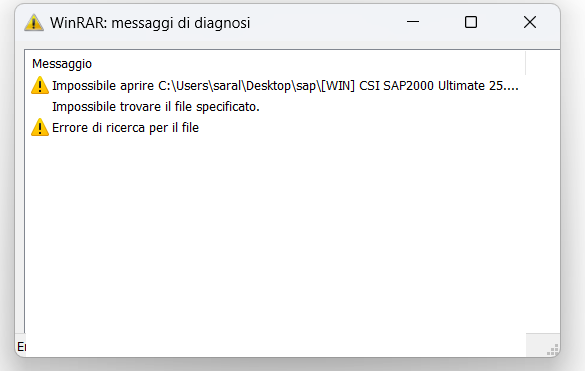Screen dimensions: 585x371
Task: Maximize the WinRAR diagnostic window
Action: (471, 22)
